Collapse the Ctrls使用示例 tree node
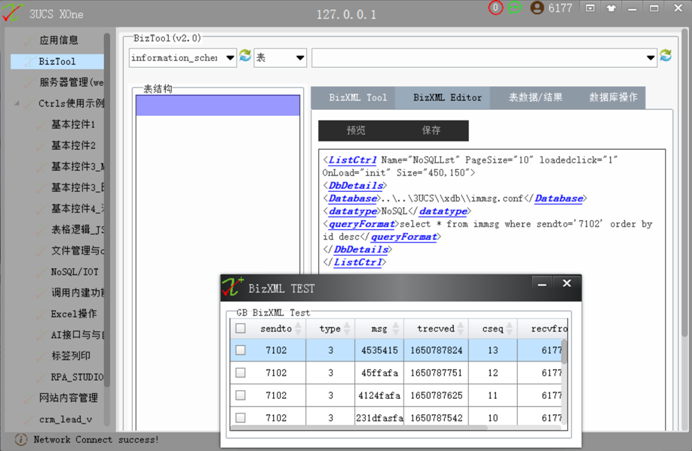 tap(17, 104)
